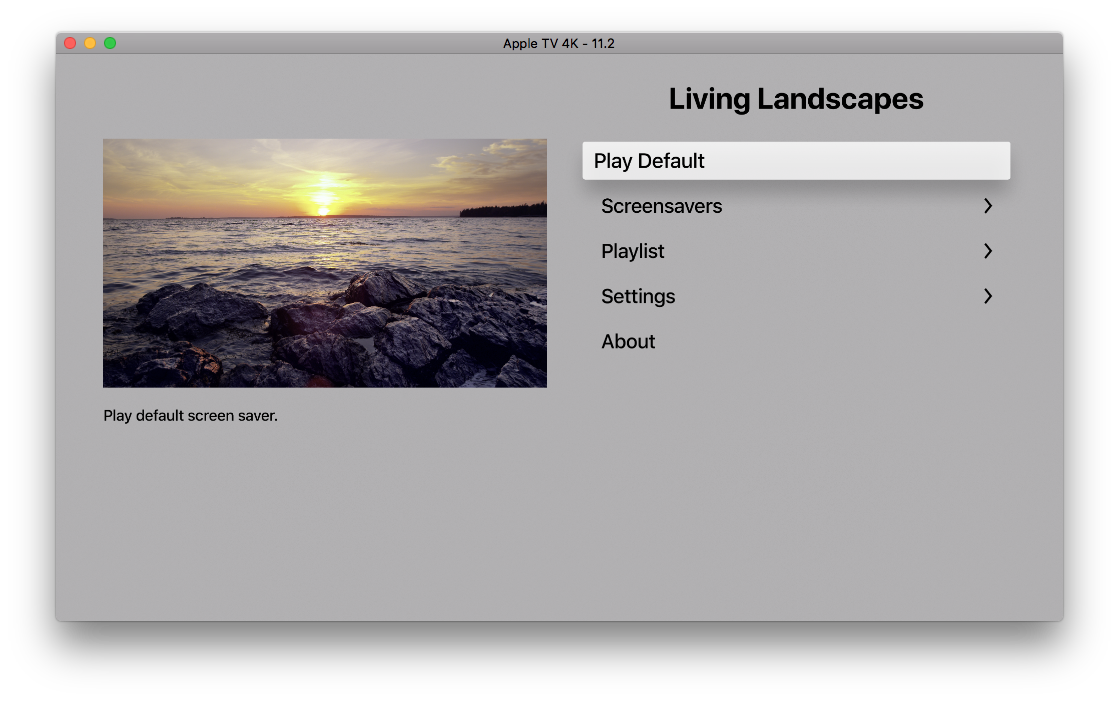Click the chevron beside Playlist
Image resolution: width=1119 pixels, height=701 pixels.
(x=988, y=251)
